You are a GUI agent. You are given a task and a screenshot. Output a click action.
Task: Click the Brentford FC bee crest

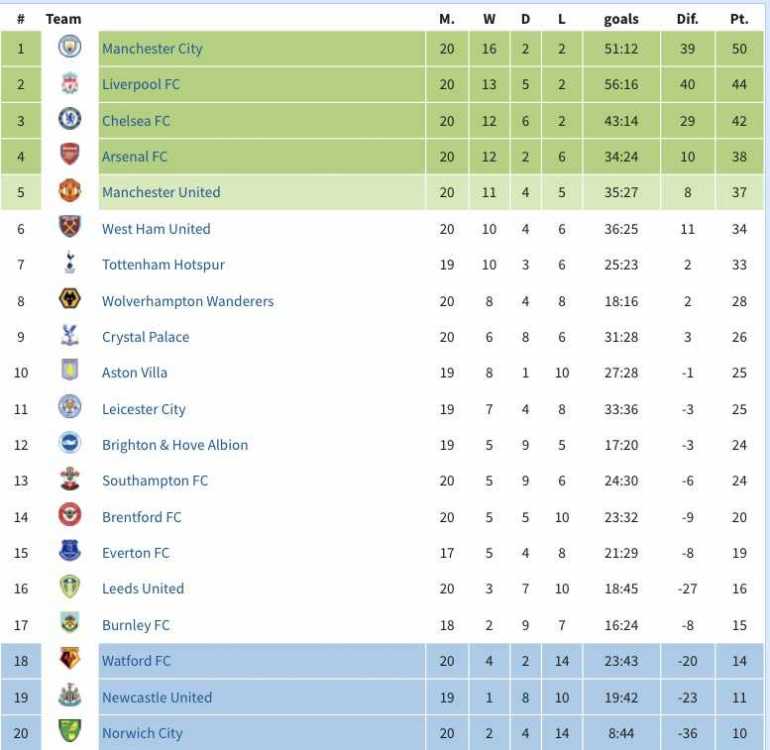tap(70, 515)
